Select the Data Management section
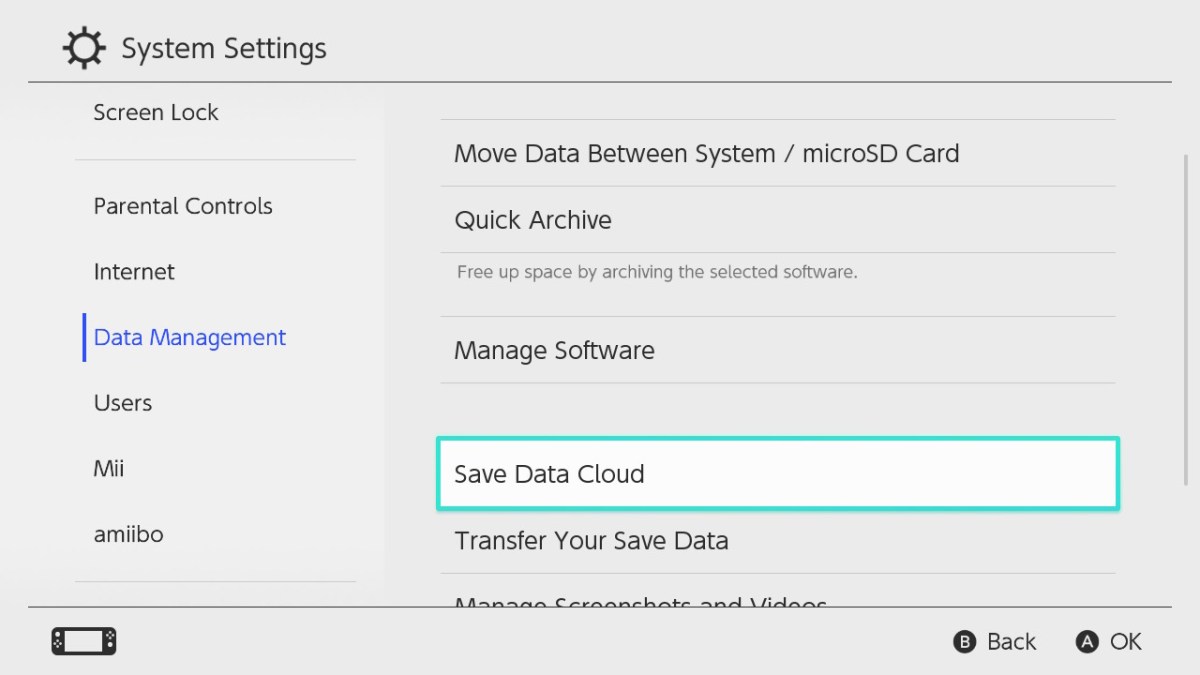 point(189,337)
